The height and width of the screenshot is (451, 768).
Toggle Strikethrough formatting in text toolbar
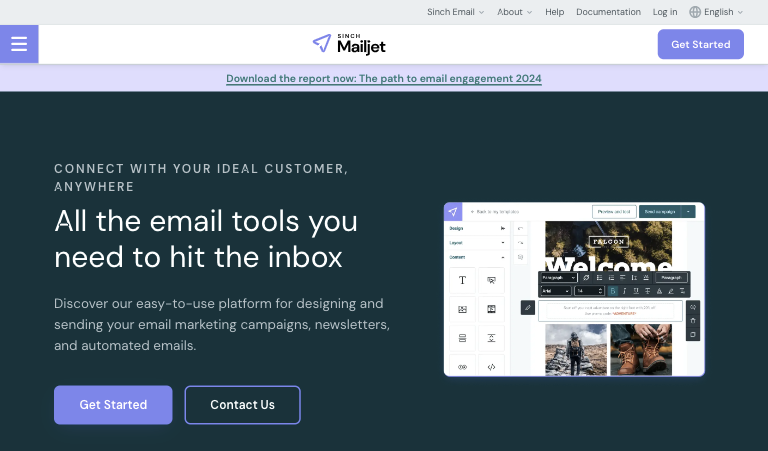[x=648, y=291]
